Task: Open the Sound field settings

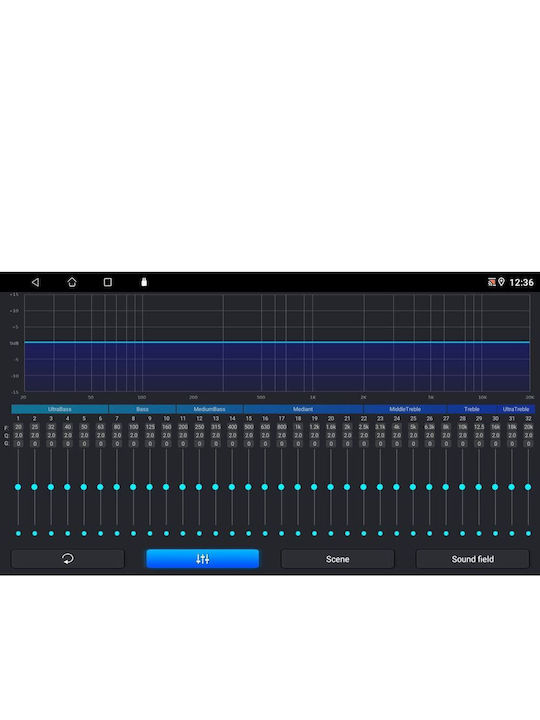Action: pyautogui.click(x=472, y=559)
